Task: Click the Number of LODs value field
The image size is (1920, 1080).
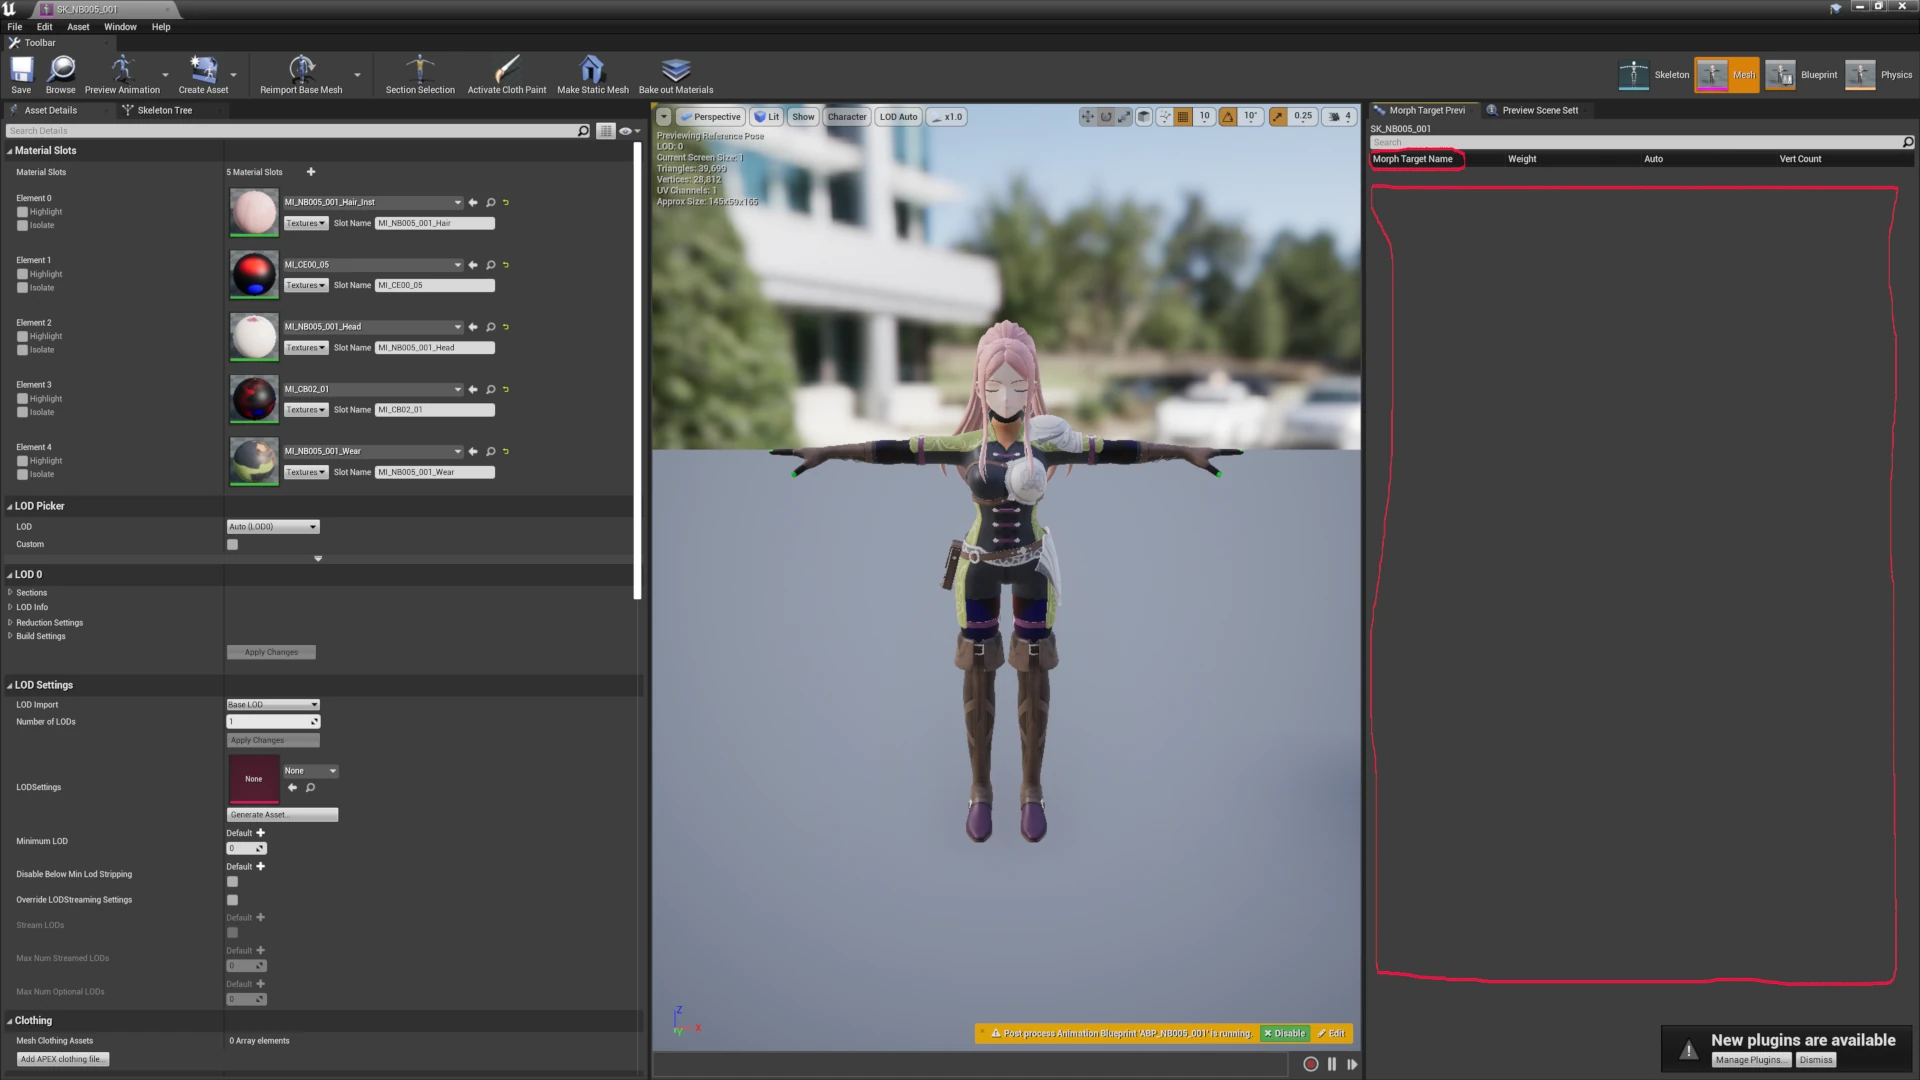Action: coord(273,722)
